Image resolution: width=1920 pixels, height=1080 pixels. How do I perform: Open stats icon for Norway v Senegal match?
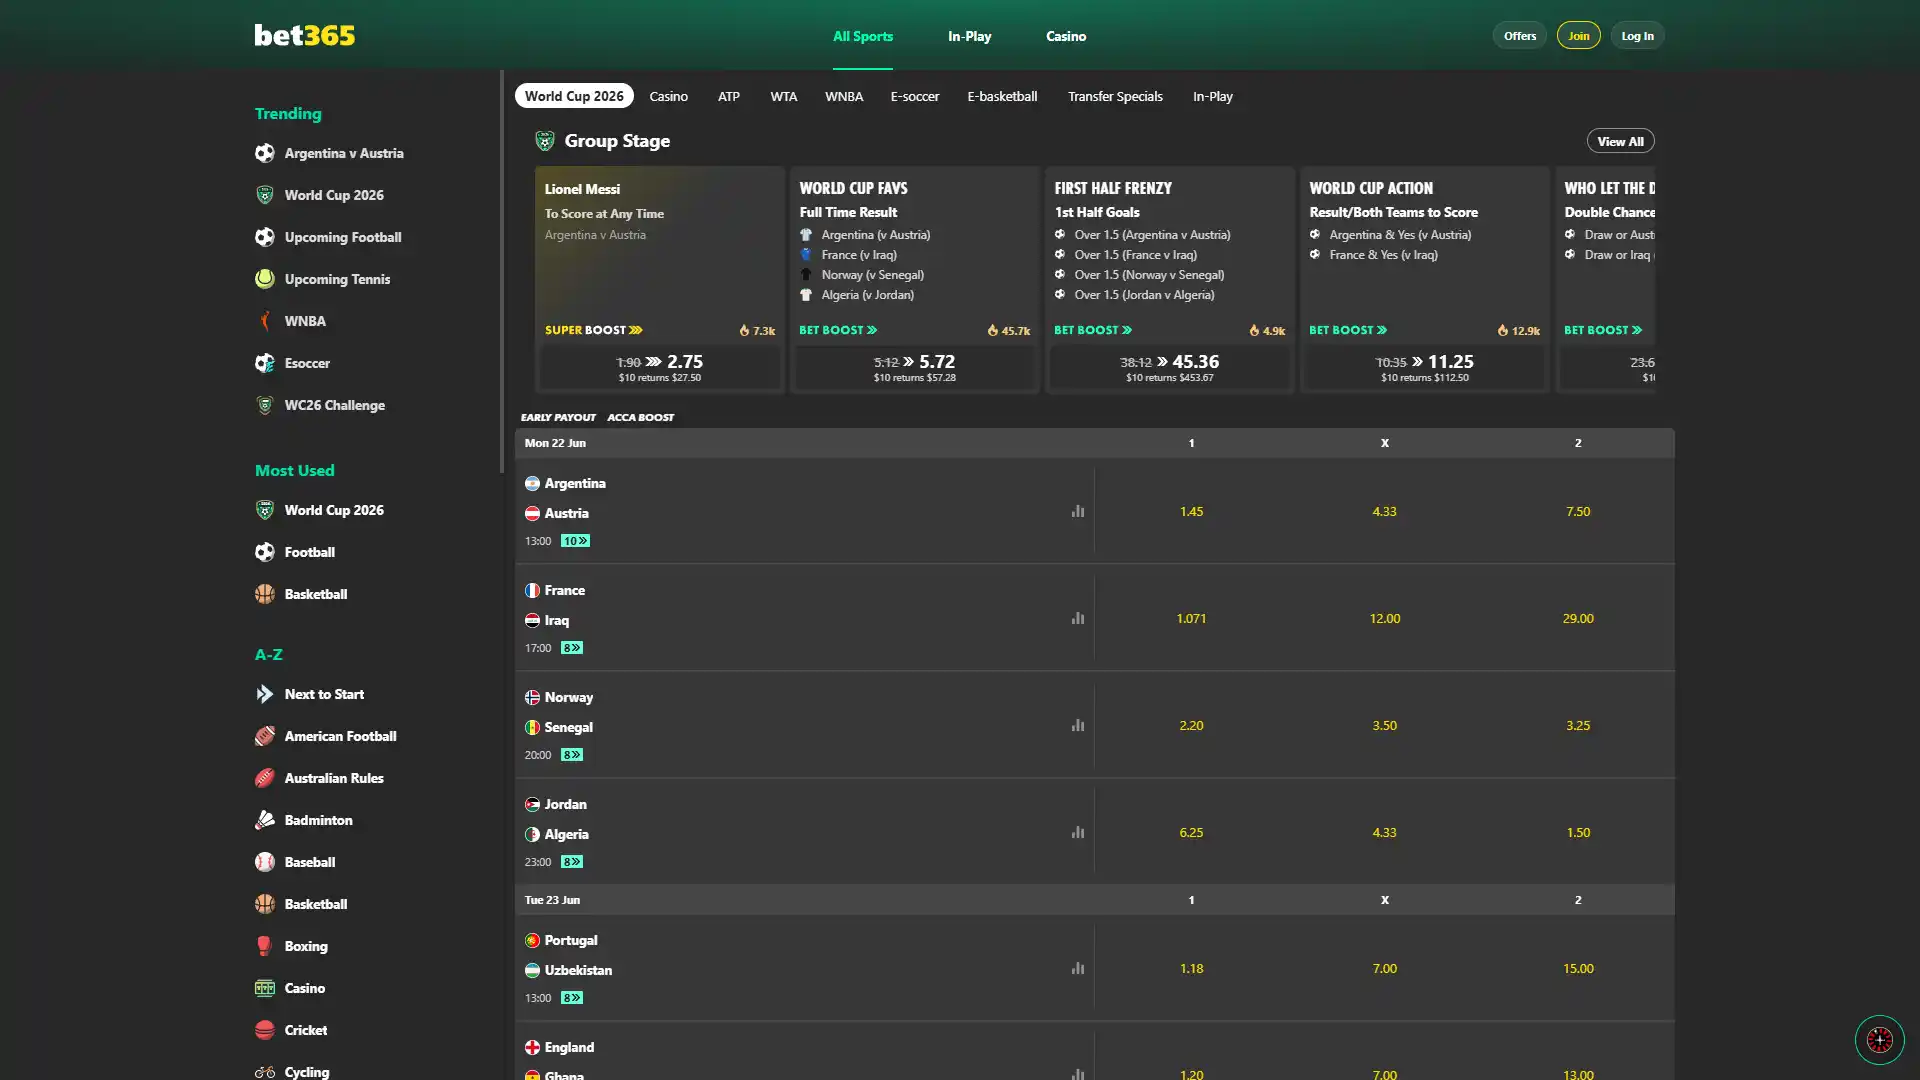[x=1077, y=725]
